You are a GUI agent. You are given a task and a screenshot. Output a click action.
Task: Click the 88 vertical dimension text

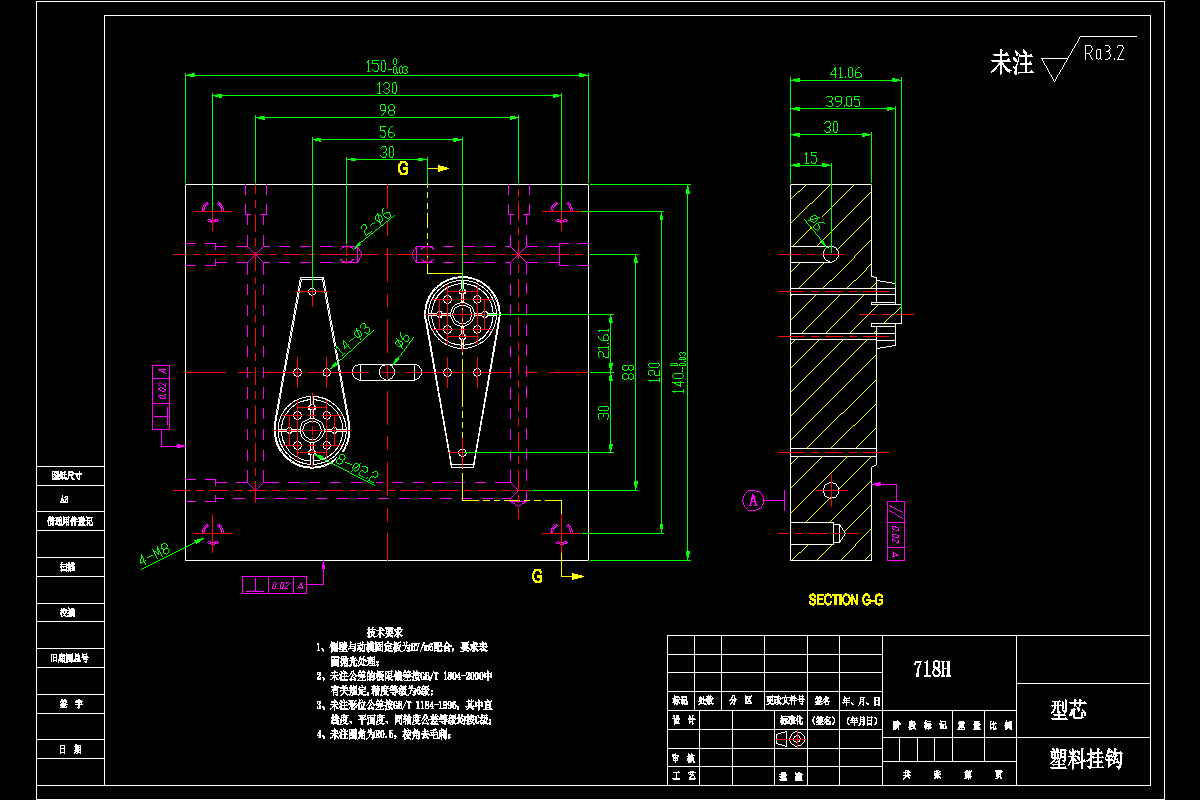tap(629, 371)
